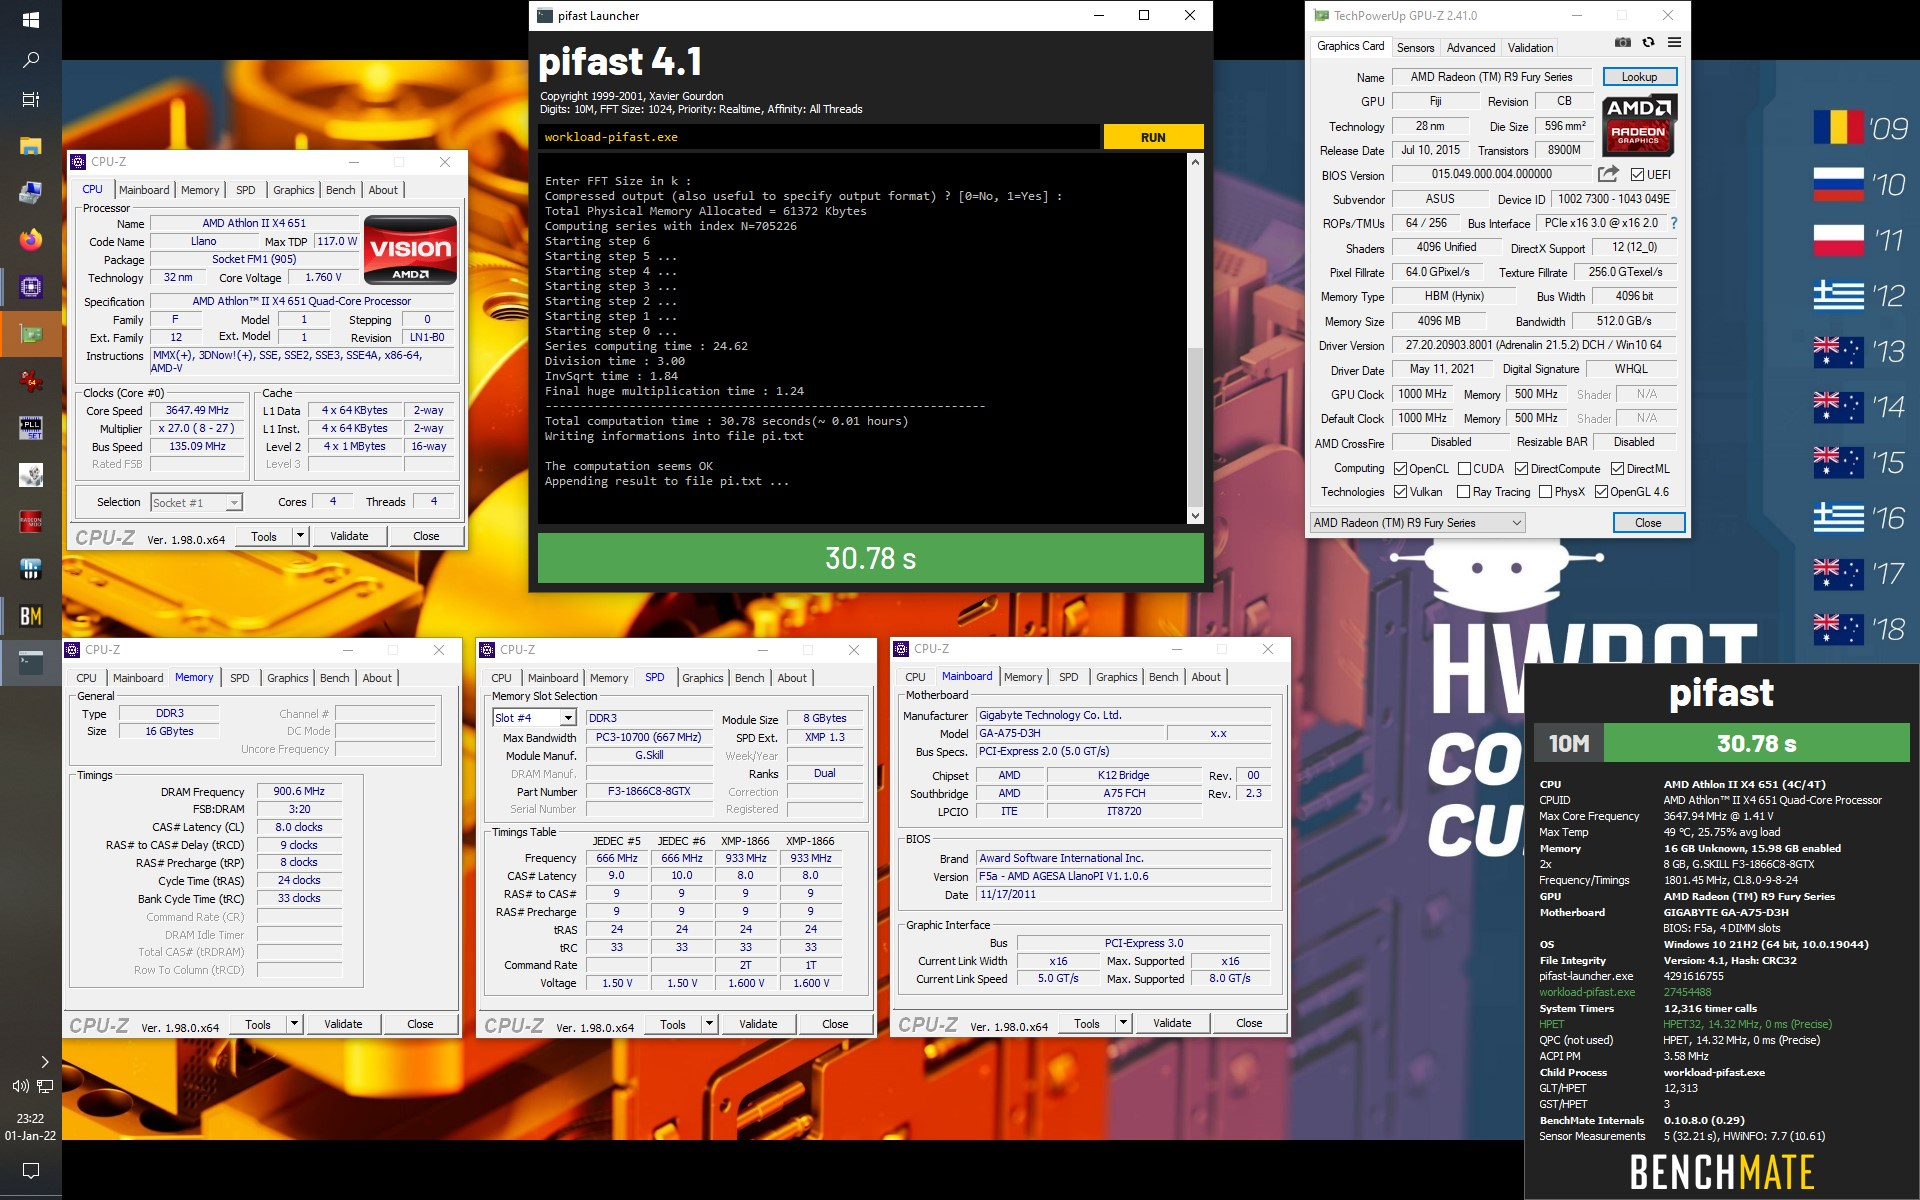Click the BIOS share/export icon in GPU-Z
1920x1200 pixels.
click(1608, 174)
